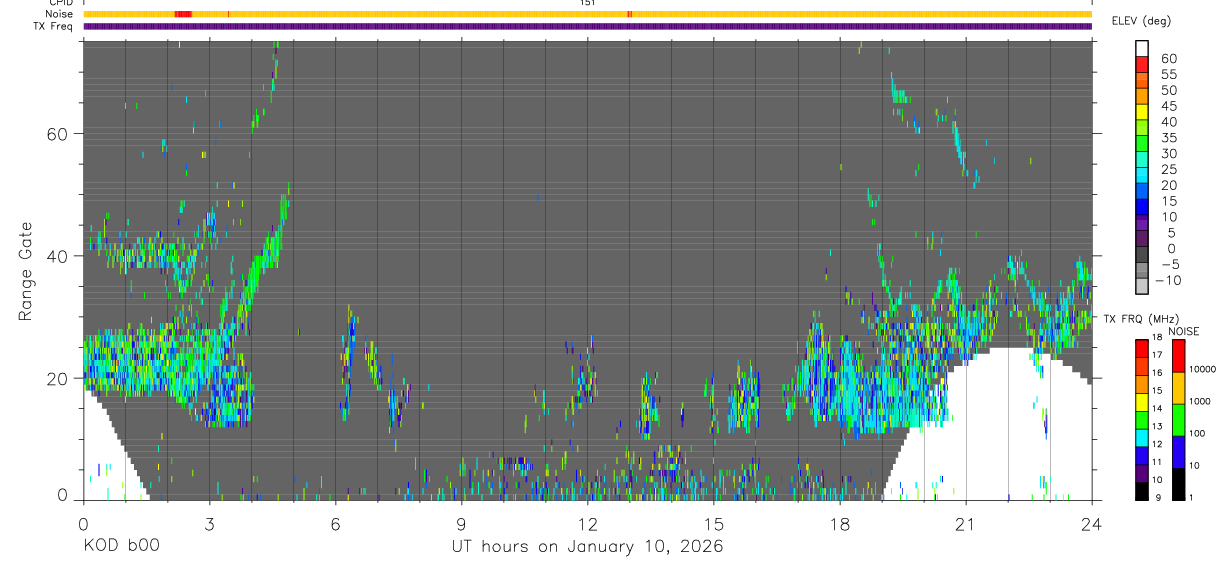Click the ELEV (deg) legend title
1228x567 pixels.
coord(1141,21)
